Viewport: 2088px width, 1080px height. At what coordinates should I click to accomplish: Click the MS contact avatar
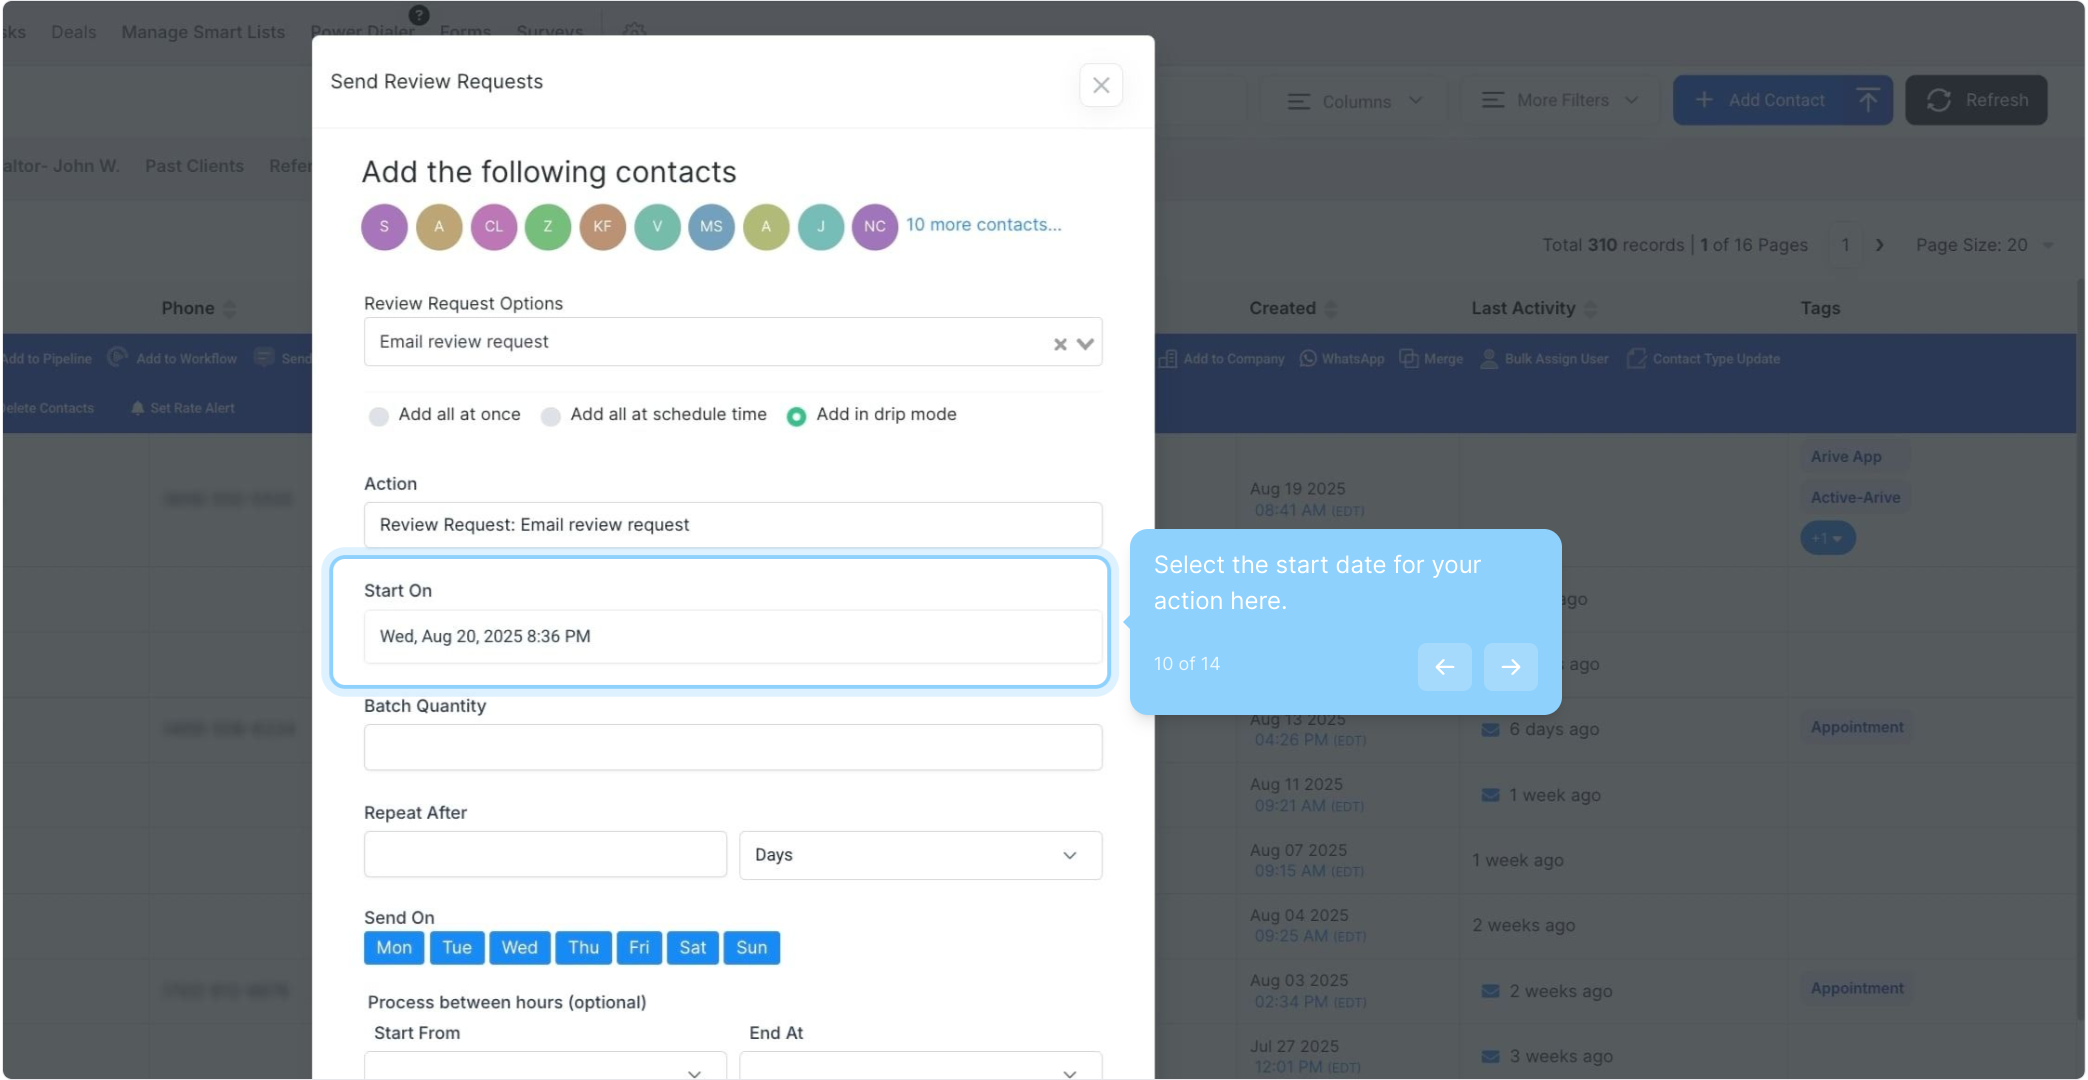click(711, 226)
